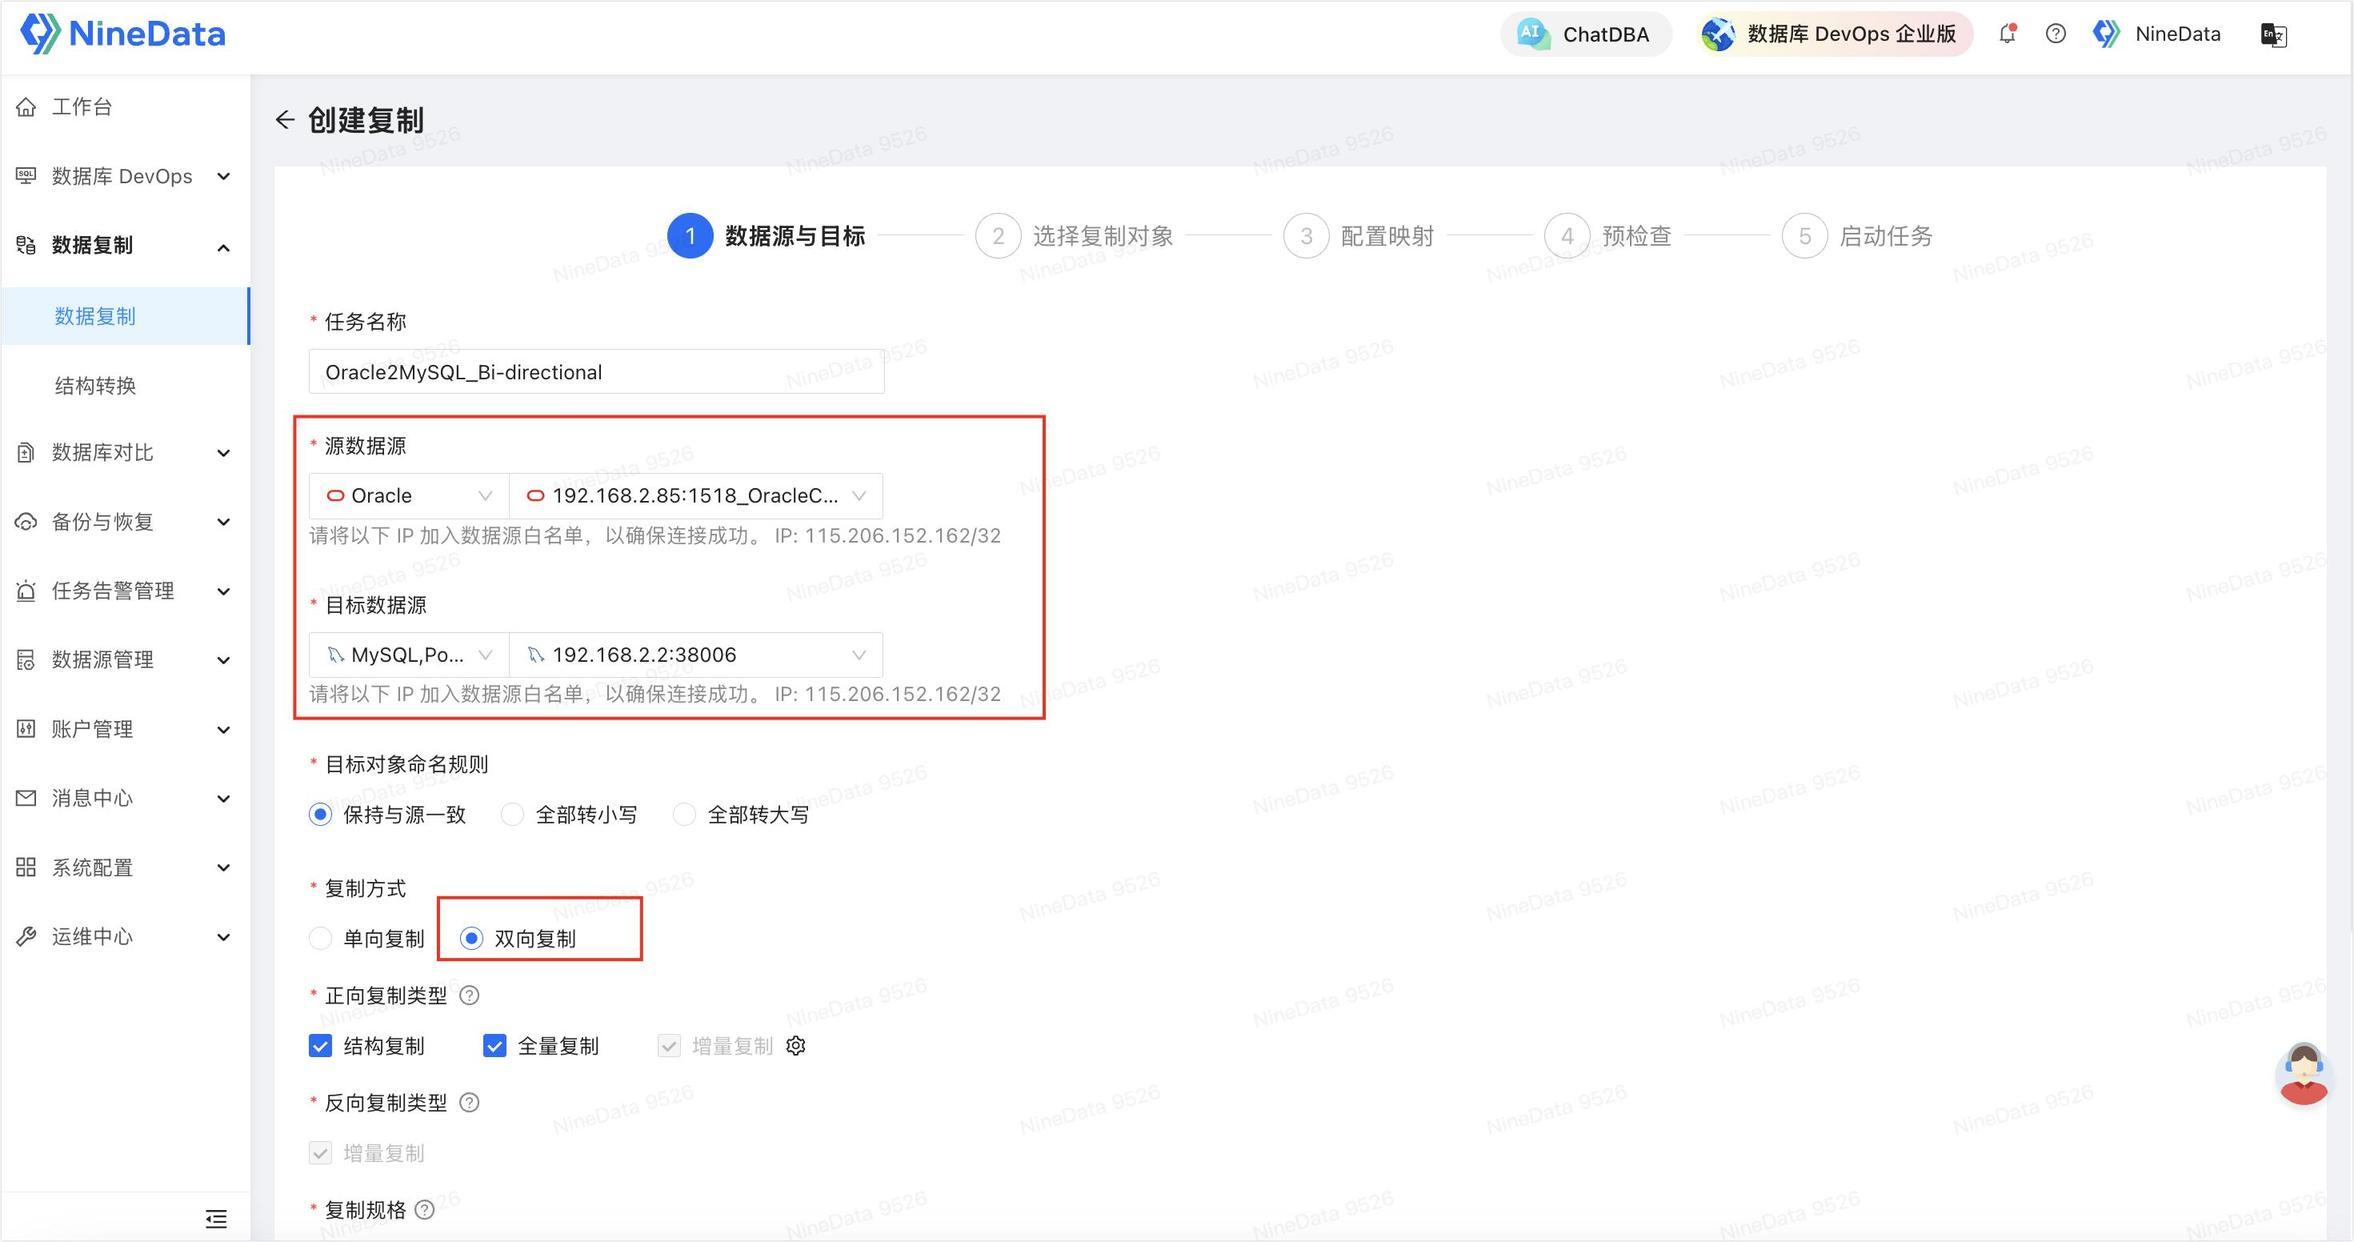
Task: Expand 消息中心 menu
Action: 125,798
